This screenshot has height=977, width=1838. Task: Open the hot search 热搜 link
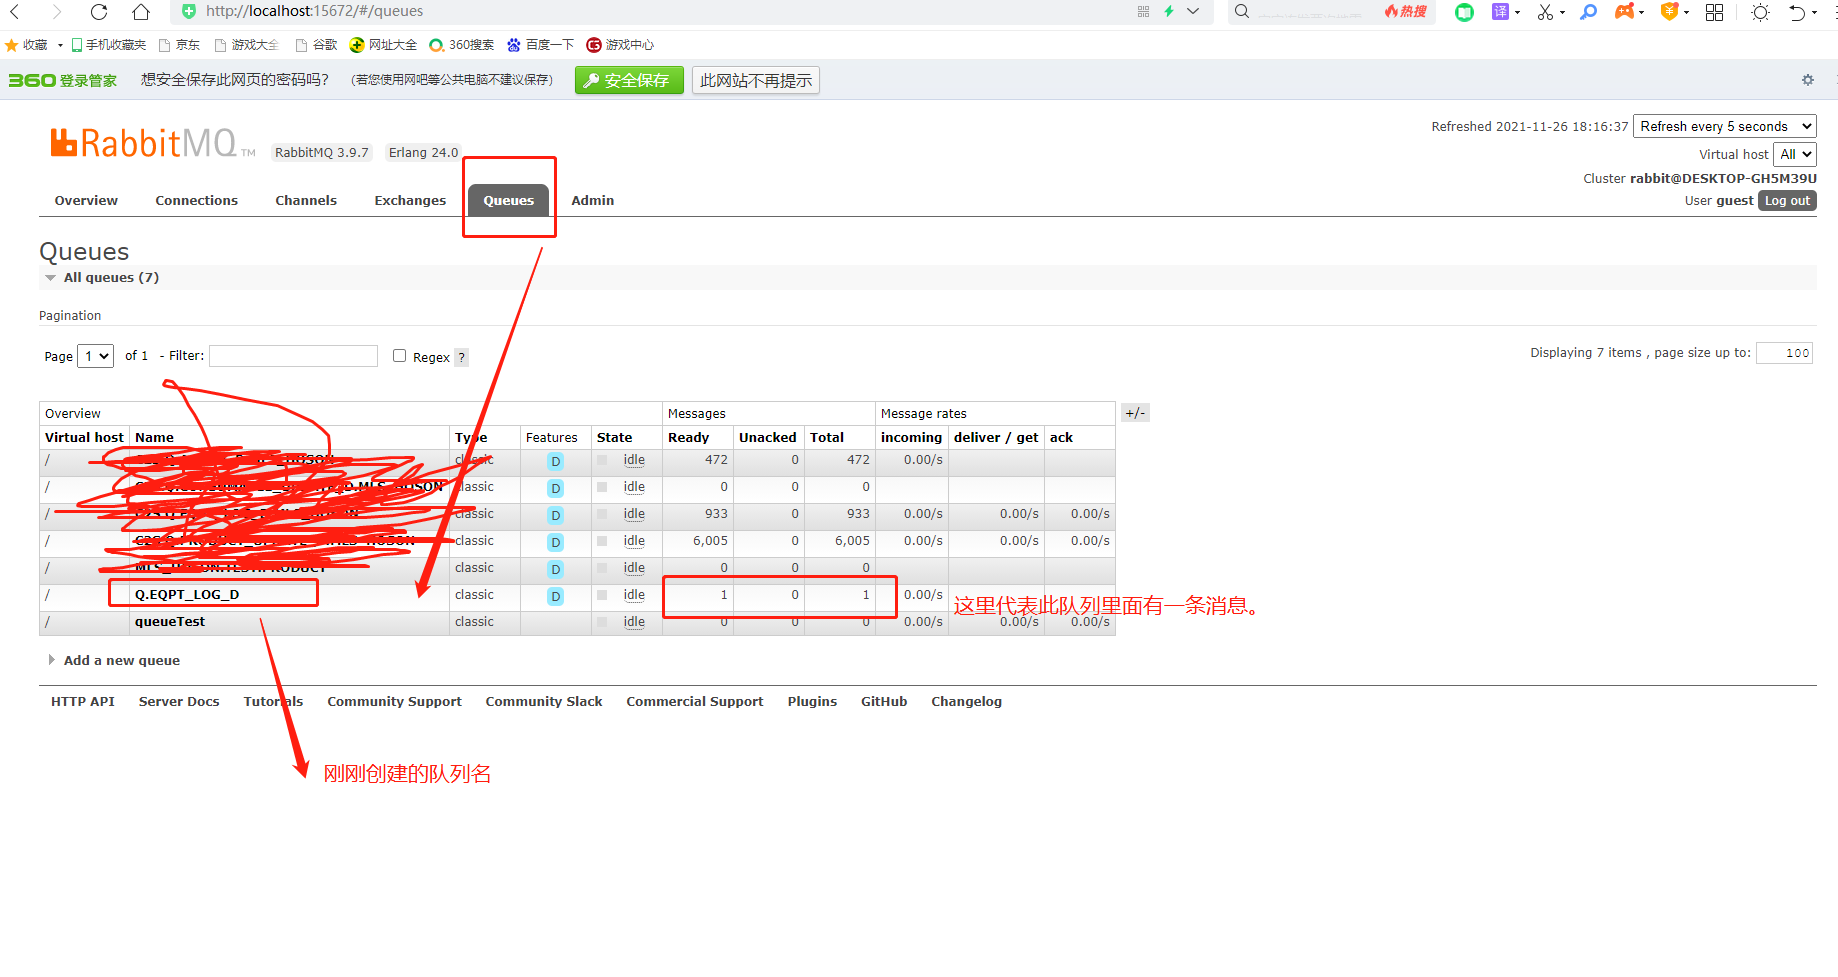click(x=1406, y=12)
